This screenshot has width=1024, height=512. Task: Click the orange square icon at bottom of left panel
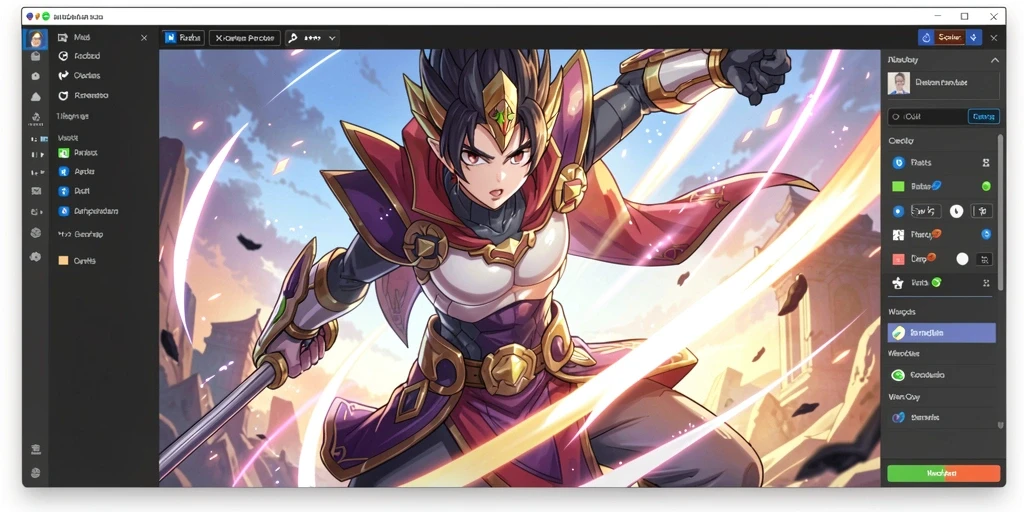(x=63, y=260)
